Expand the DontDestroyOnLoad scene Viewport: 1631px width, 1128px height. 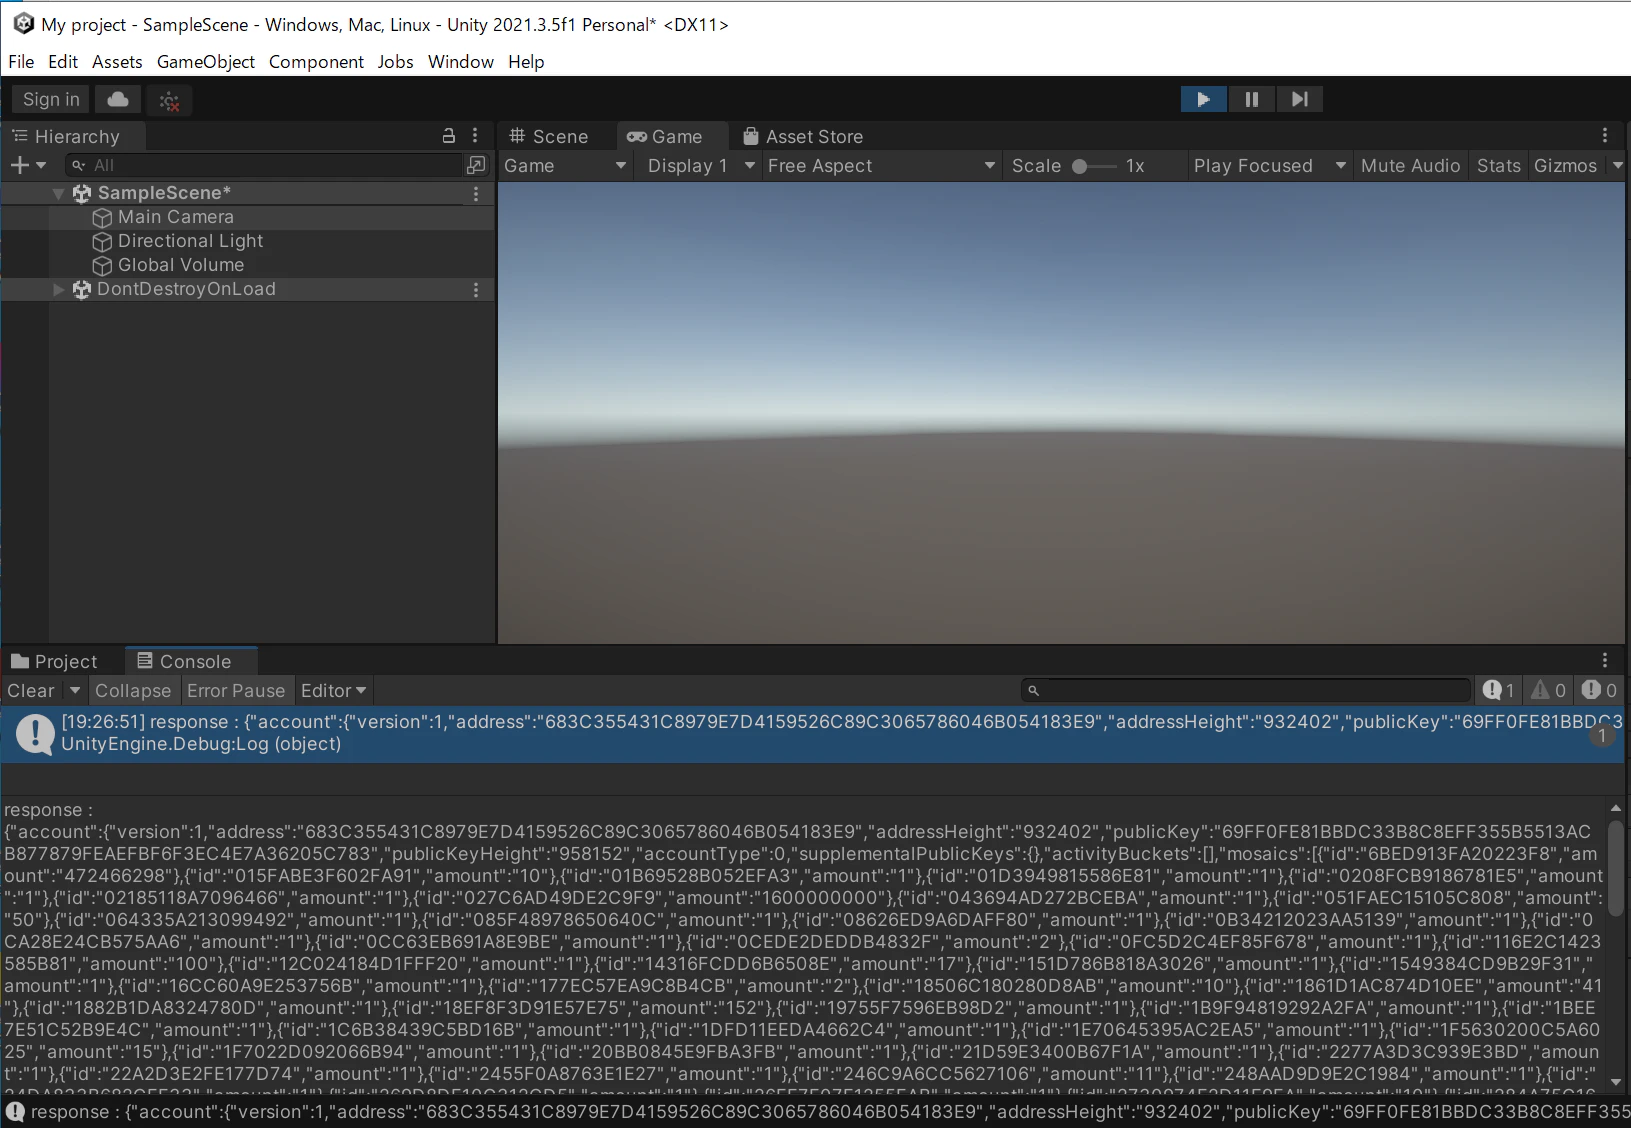pyautogui.click(x=58, y=289)
